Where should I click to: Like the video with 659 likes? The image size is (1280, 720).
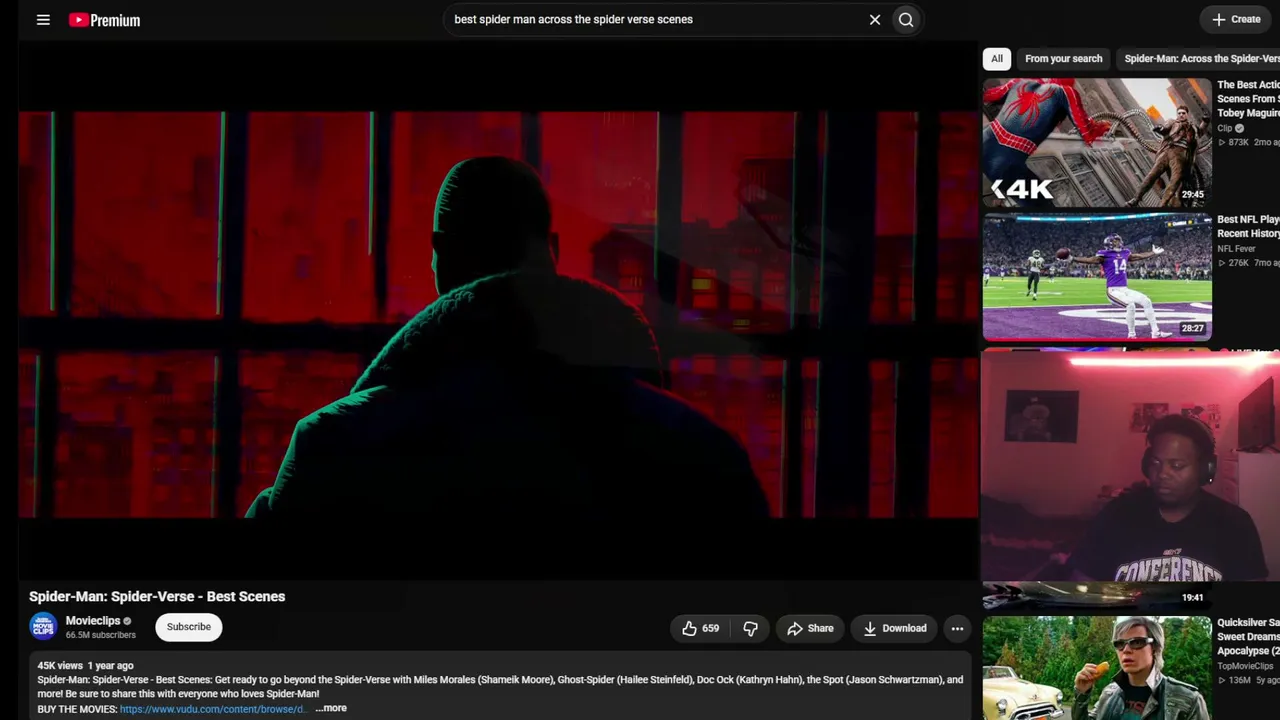click(x=700, y=628)
